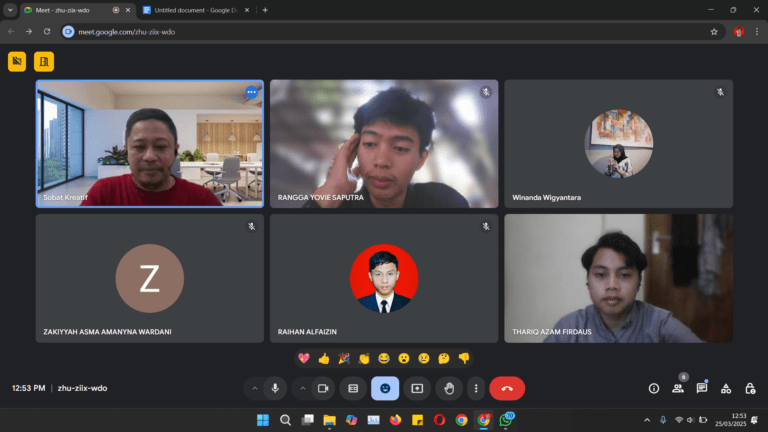
Task: Close the Meet tab
Action: point(128,10)
